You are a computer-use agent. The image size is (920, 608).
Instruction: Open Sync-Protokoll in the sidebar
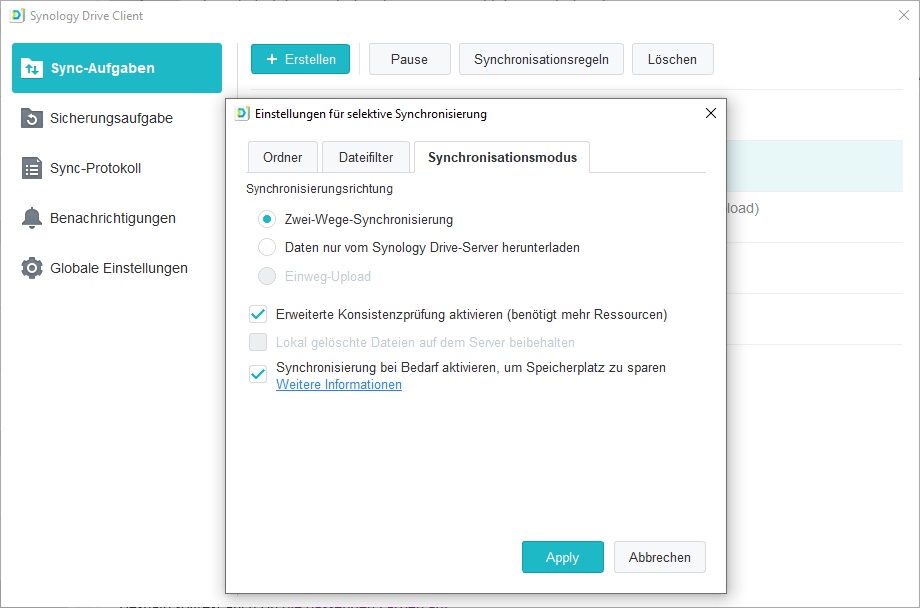tap(117, 168)
